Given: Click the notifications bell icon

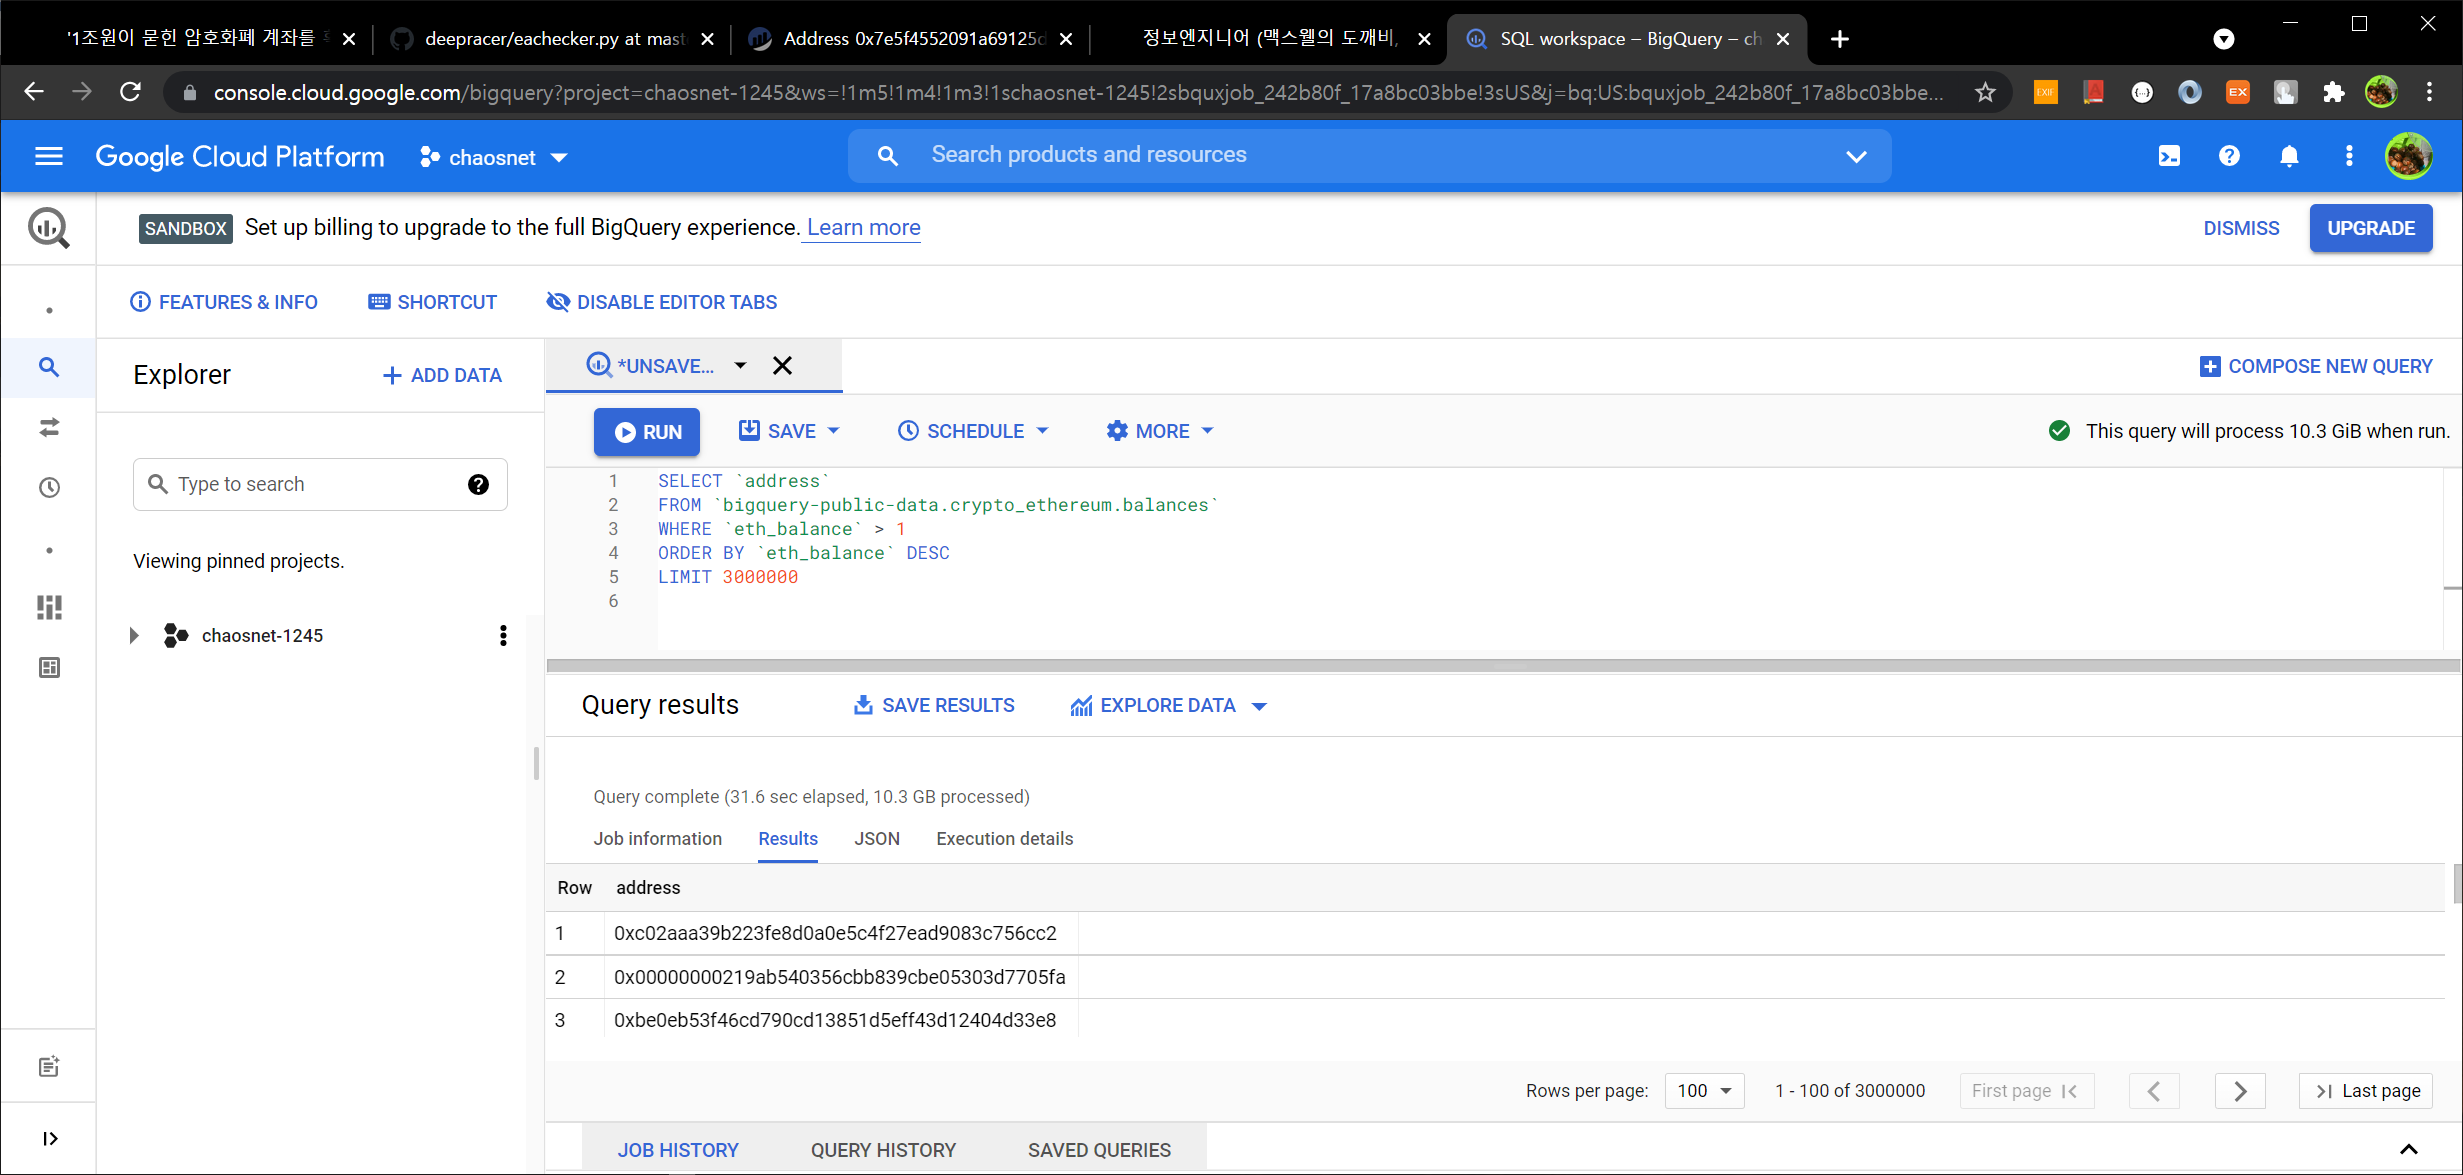Looking at the screenshot, I should pos(2289,156).
